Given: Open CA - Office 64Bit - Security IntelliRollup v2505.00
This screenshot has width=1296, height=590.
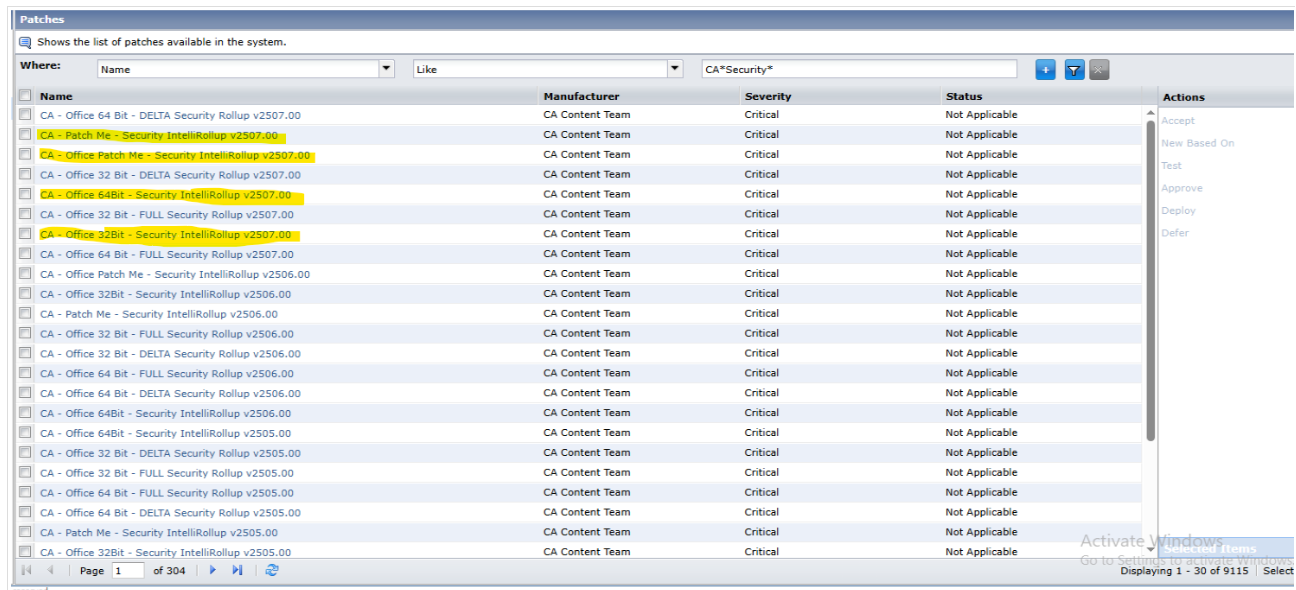Looking at the screenshot, I should click(x=166, y=433).
